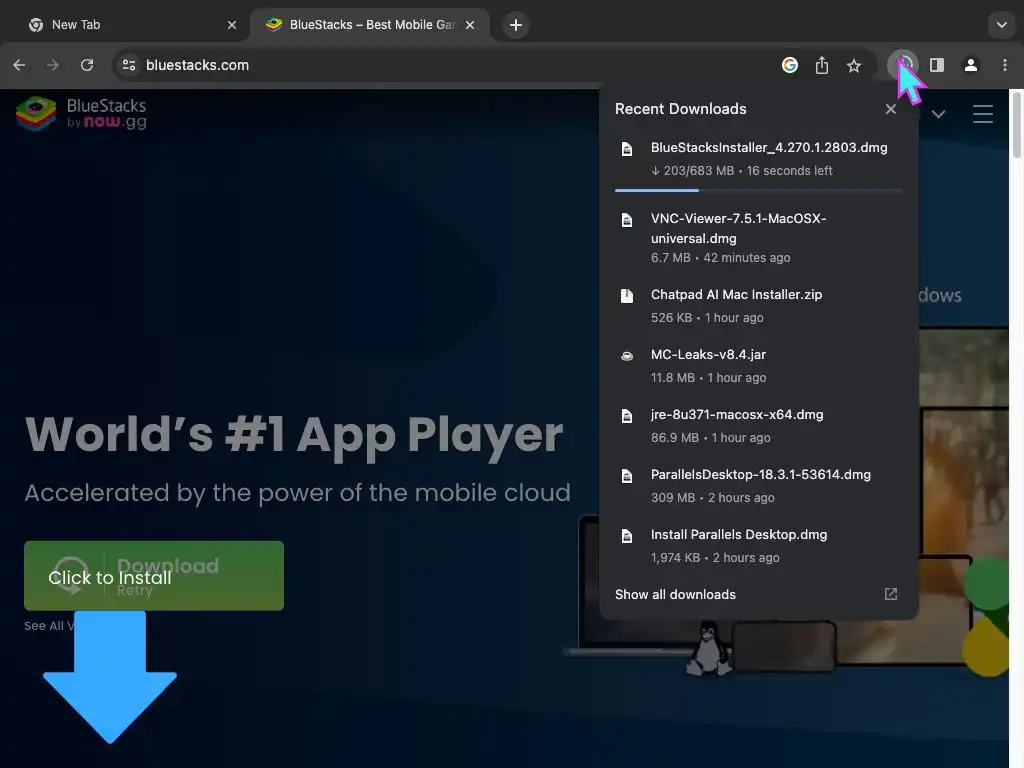The height and width of the screenshot is (768, 1024).
Task: Click the BlueStacks download progress bar
Action: click(x=759, y=190)
